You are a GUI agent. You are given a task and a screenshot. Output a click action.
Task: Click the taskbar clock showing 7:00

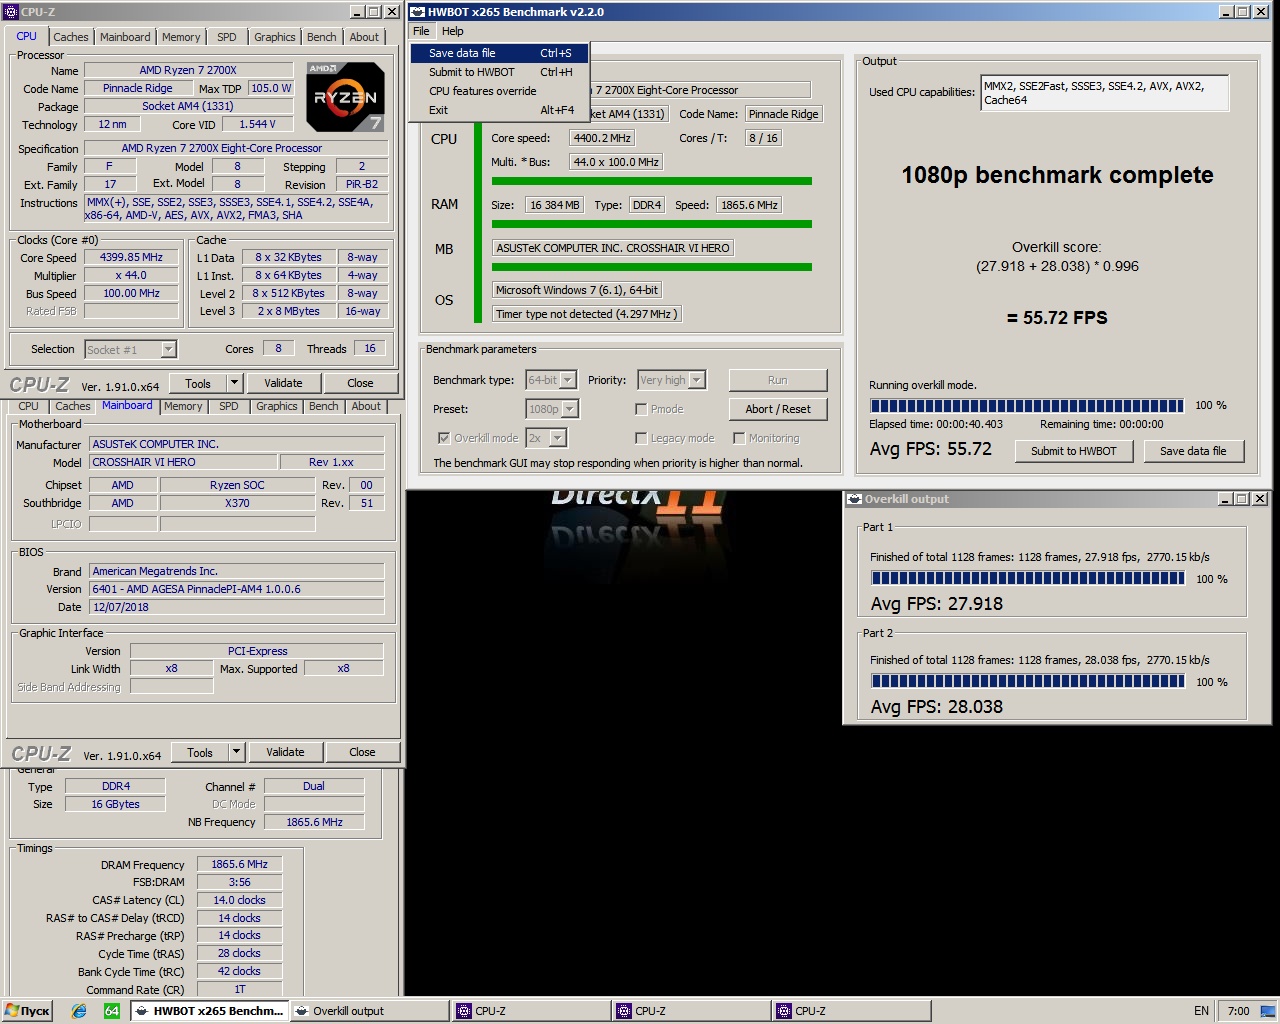[1238, 1011]
